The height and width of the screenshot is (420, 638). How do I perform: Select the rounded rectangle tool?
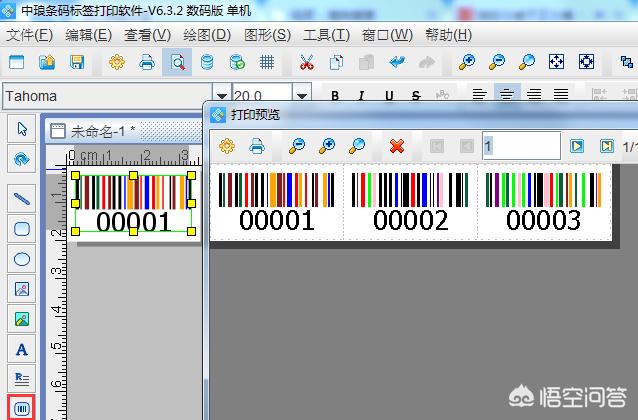pos(22,229)
